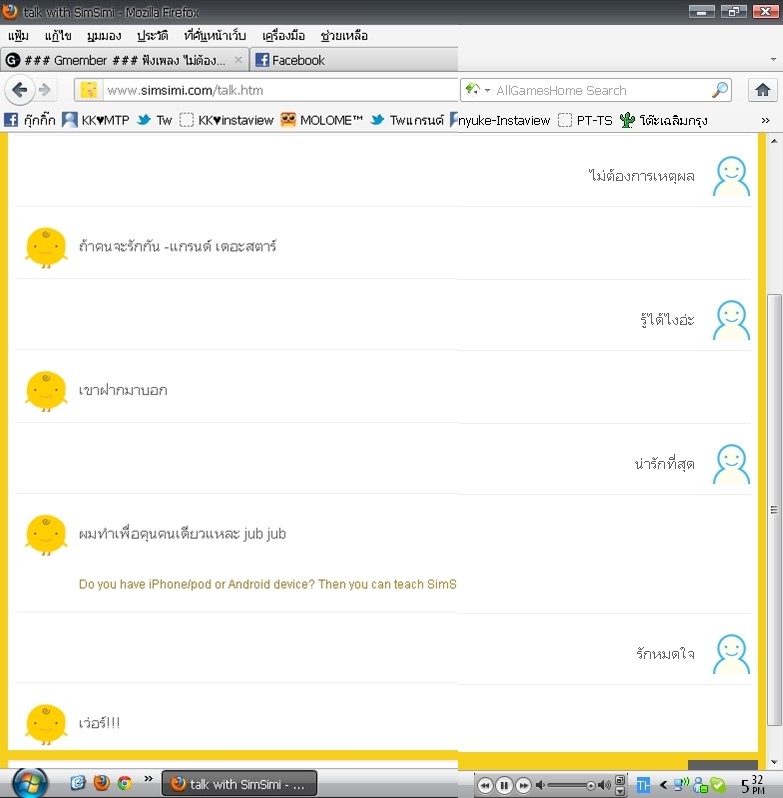Click the Forward navigation arrow
The image size is (783, 798).
[x=45, y=90]
